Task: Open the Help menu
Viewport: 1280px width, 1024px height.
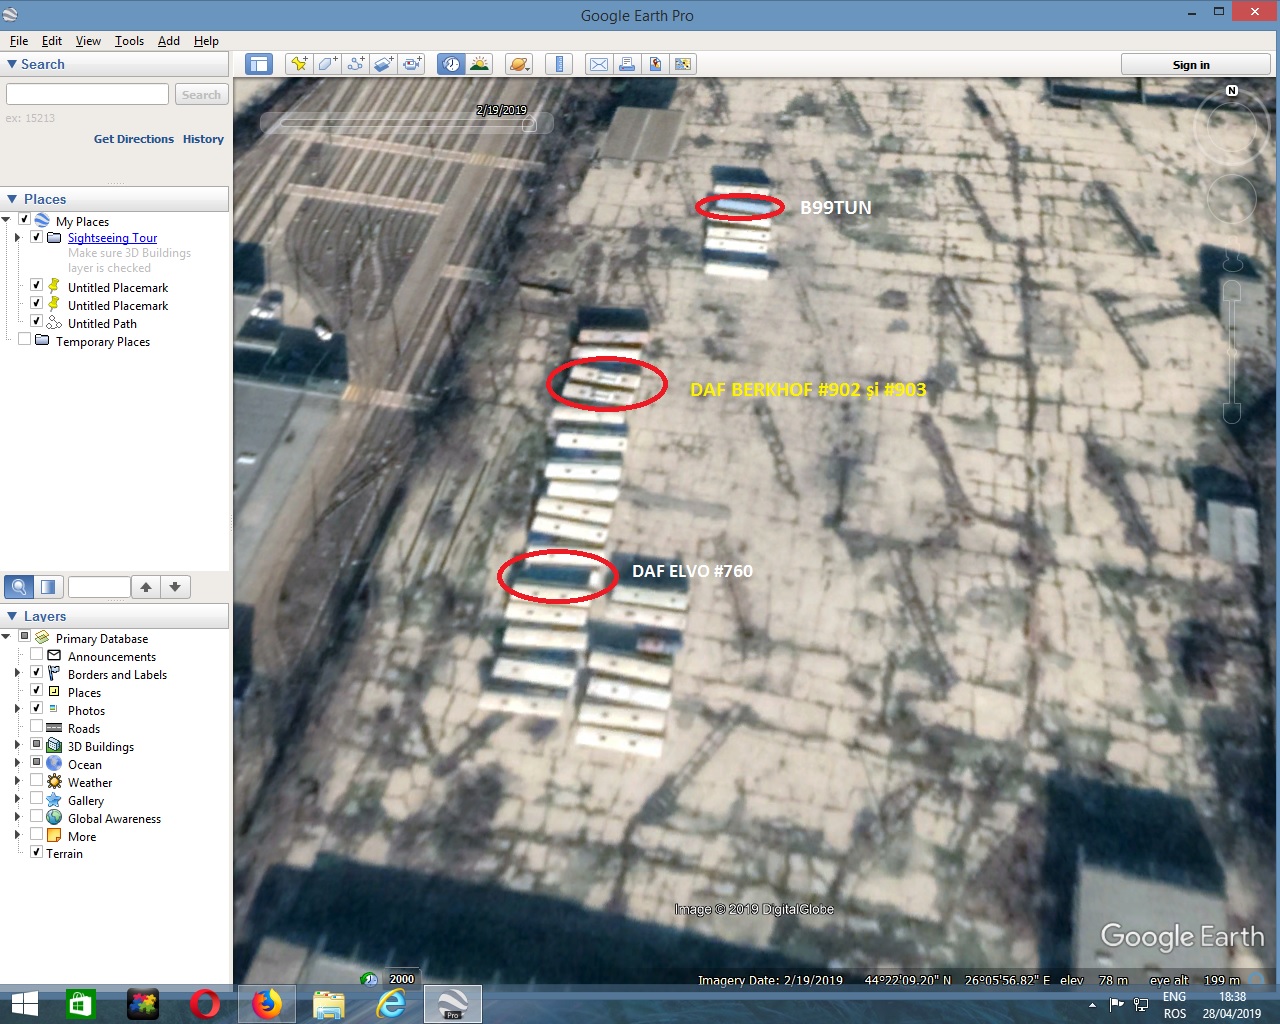Action: click(206, 41)
